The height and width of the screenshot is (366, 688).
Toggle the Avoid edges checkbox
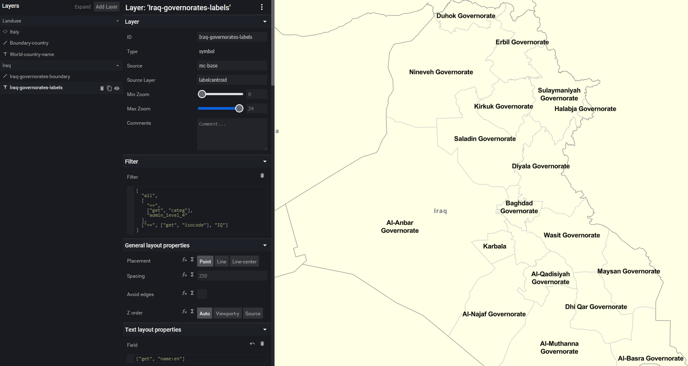pos(202,294)
